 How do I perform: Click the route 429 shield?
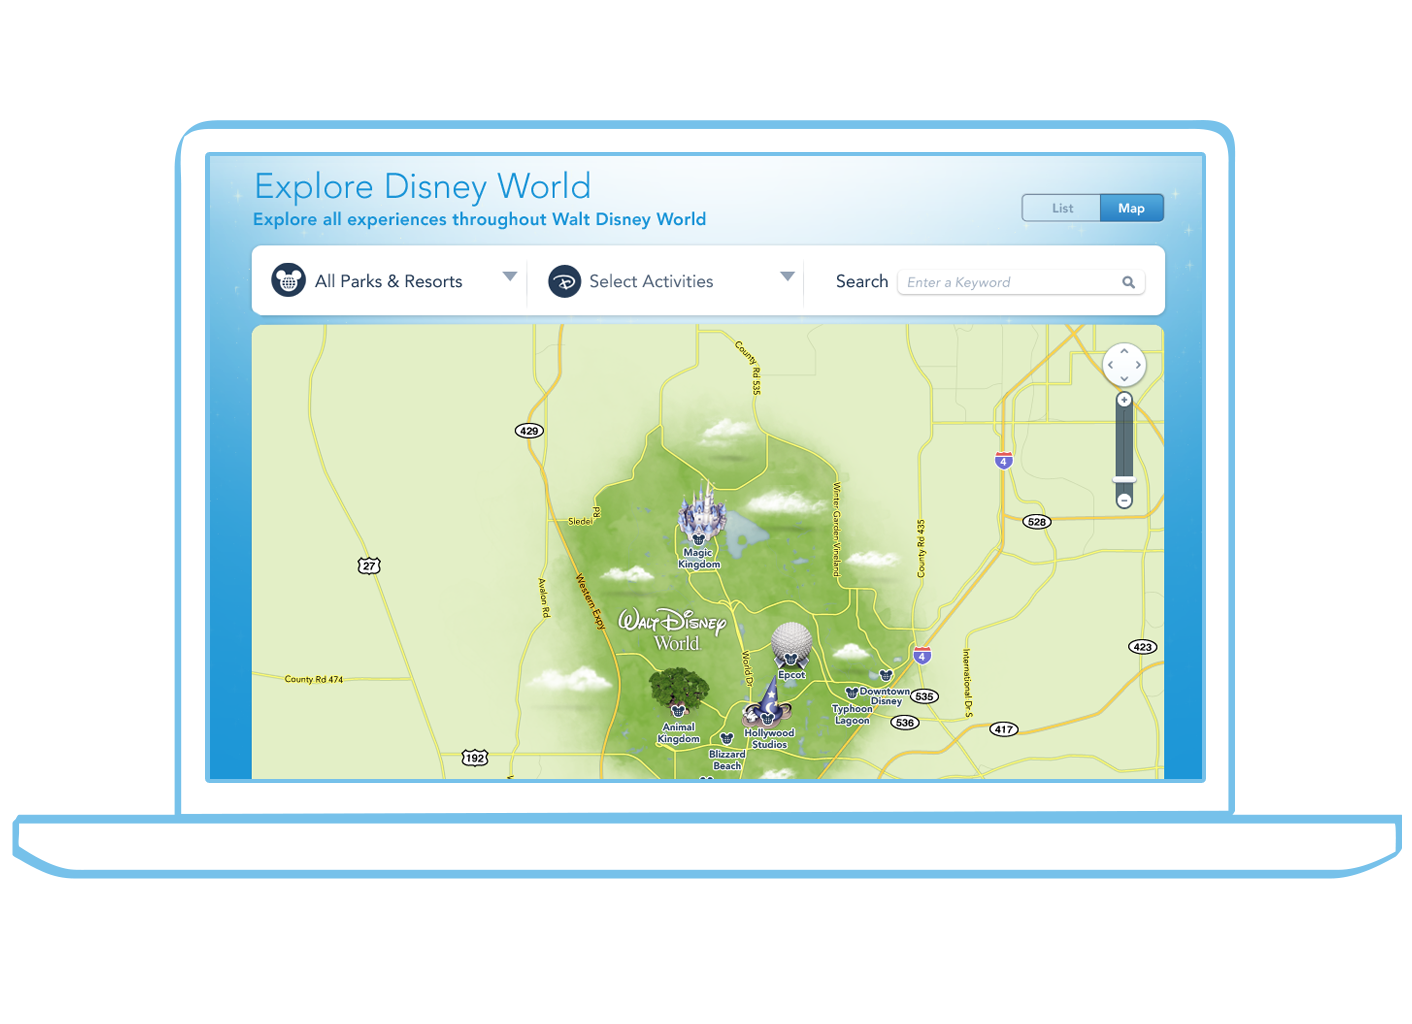529,431
